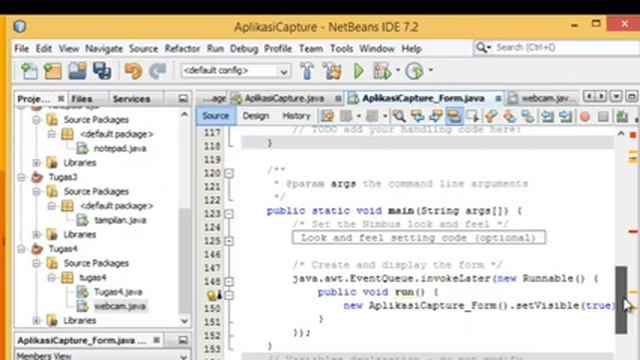640x360 pixels.
Task: Open the default config dropdown
Action: pos(283,71)
